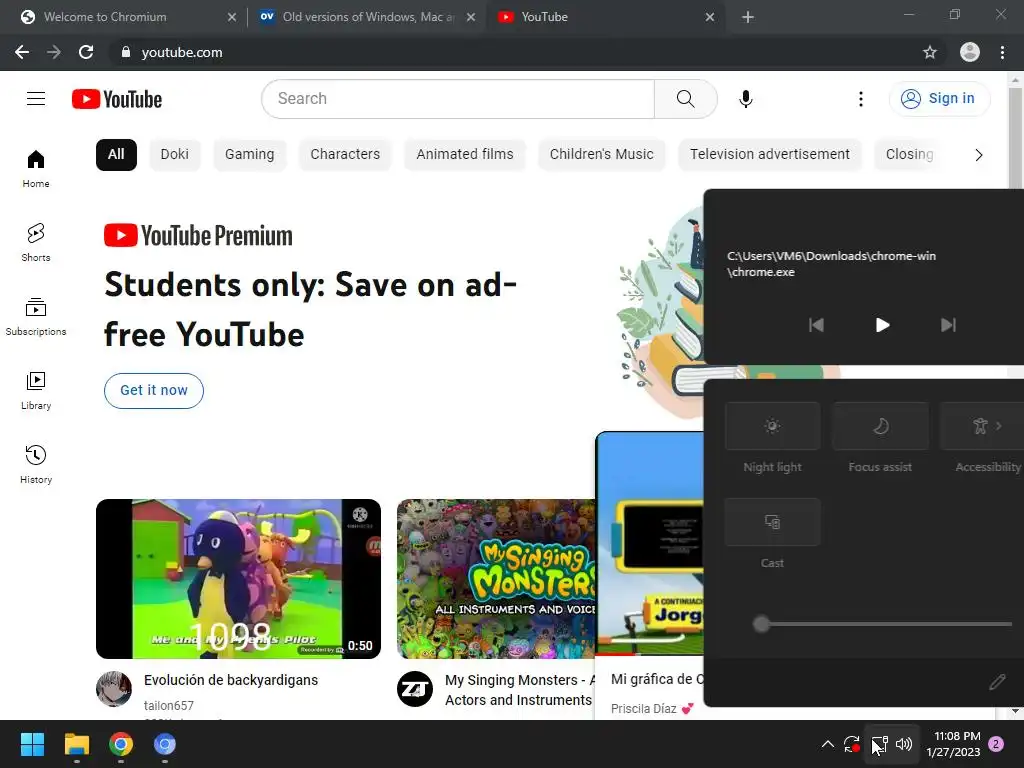The width and height of the screenshot is (1024, 768).
Task: Open Subscriptions in the sidebar
Action: coord(36,316)
